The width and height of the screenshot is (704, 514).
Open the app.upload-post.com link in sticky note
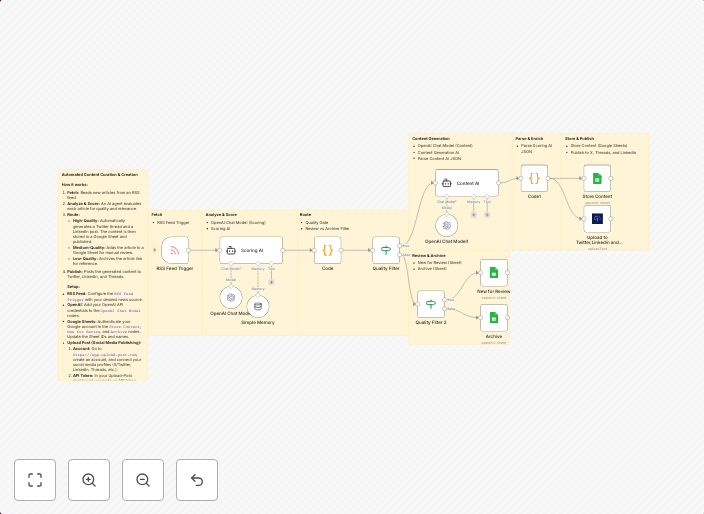click(105, 355)
